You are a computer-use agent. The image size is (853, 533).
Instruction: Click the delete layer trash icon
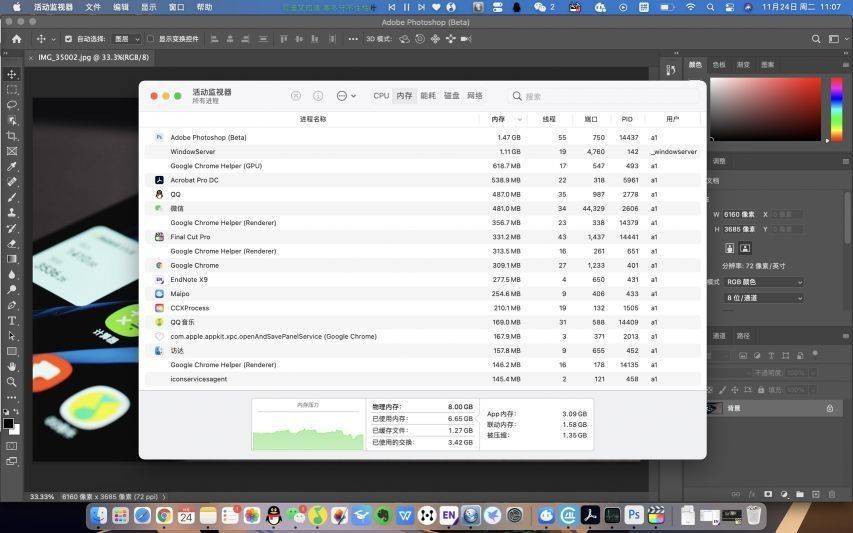[832, 494]
